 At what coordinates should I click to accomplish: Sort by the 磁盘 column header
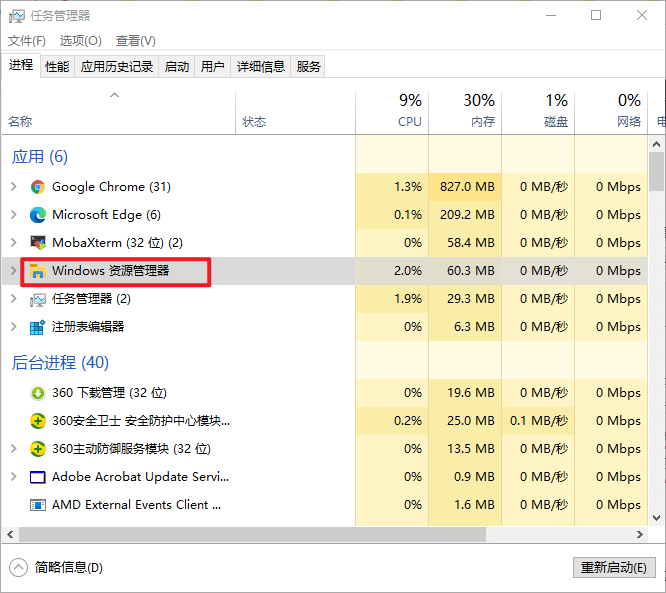538,113
